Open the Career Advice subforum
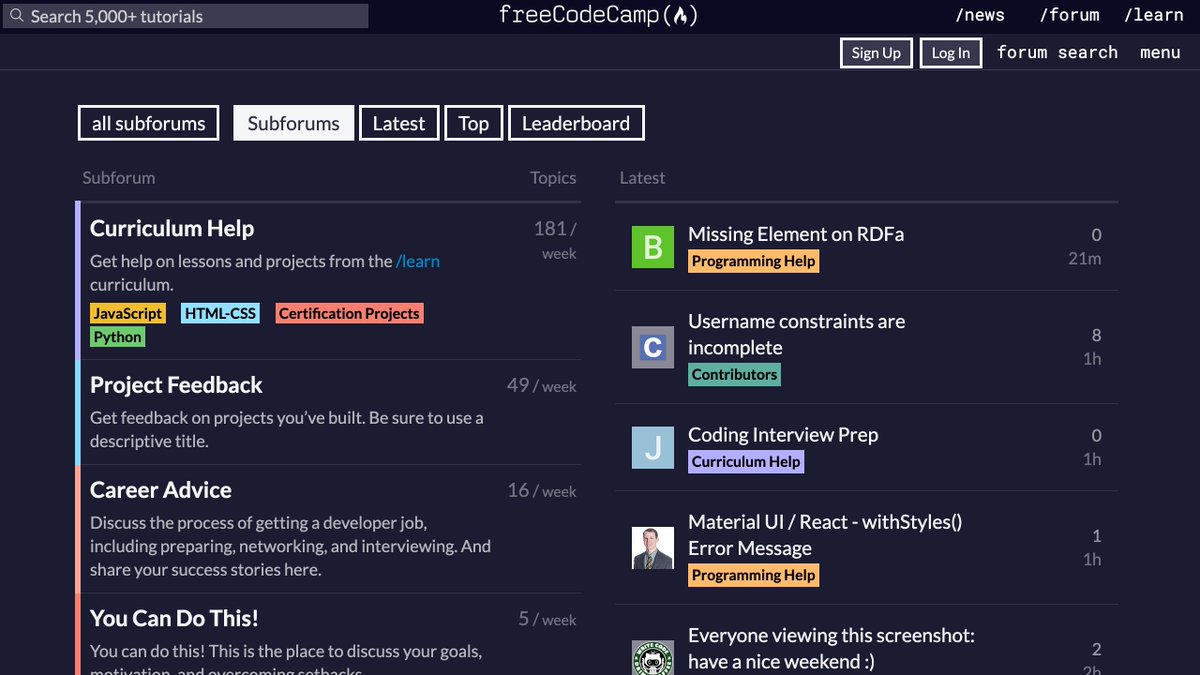This screenshot has width=1200, height=675. click(161, 490)
